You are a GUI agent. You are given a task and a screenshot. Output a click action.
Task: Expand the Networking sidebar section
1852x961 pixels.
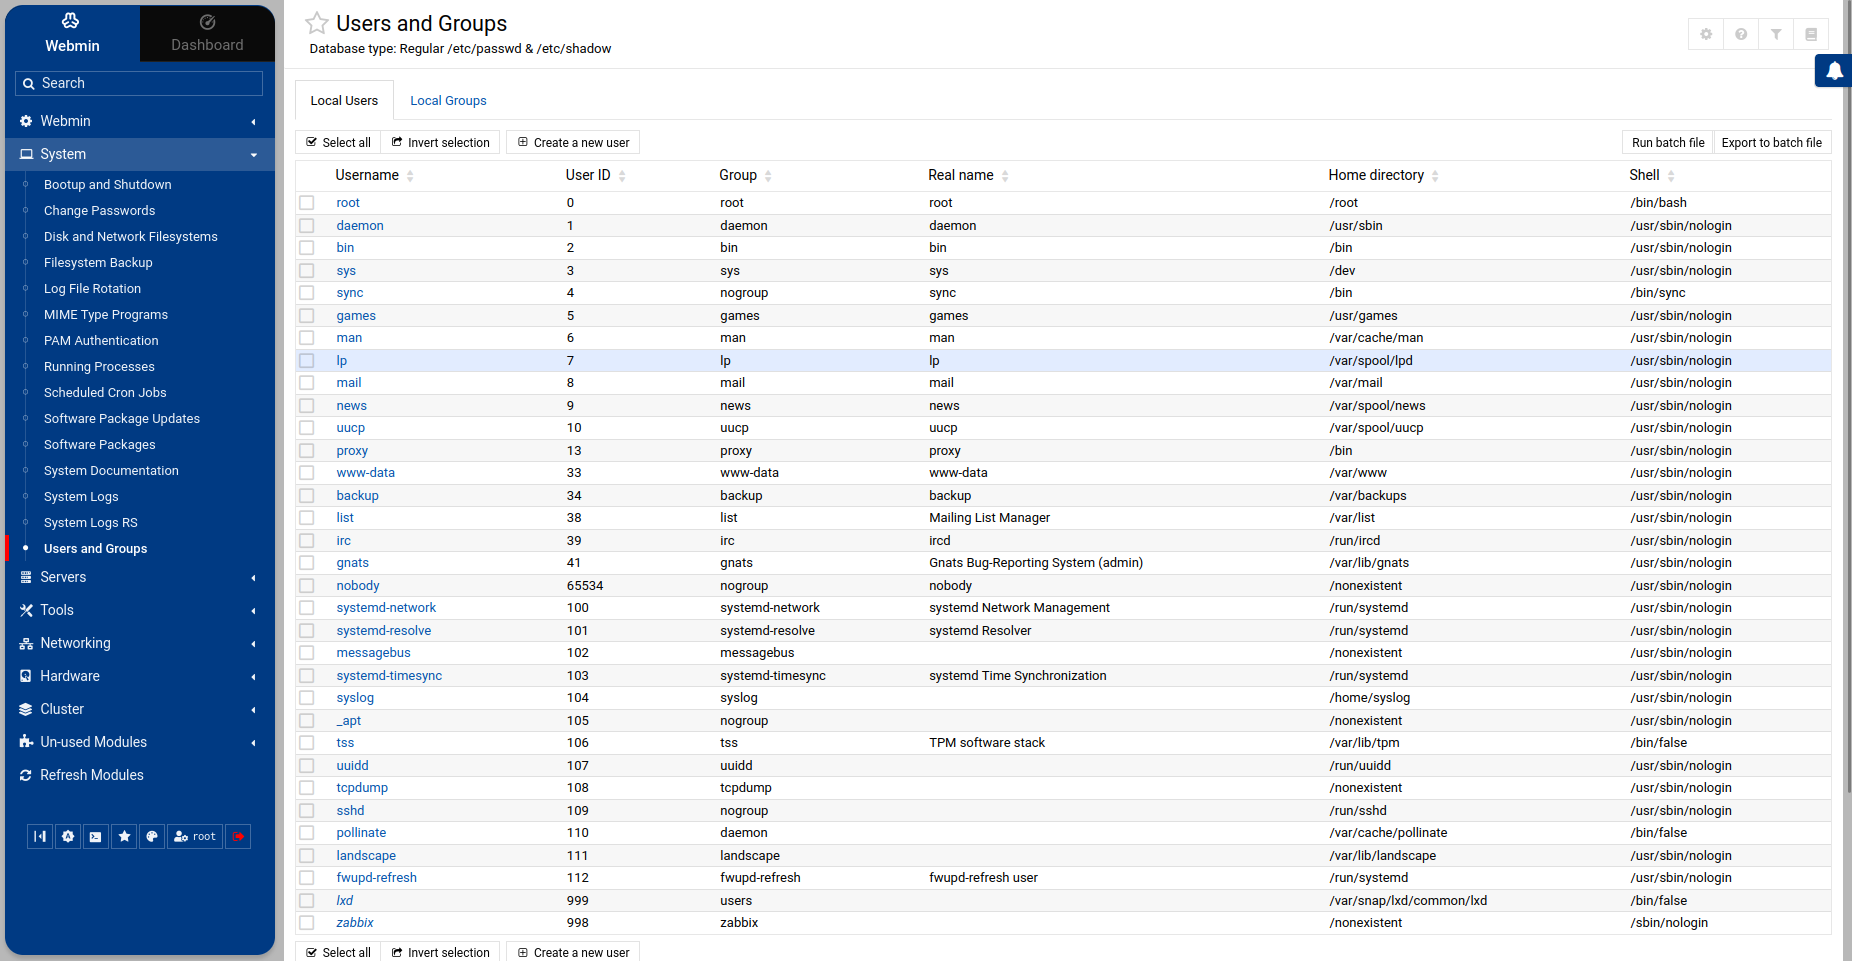[x=140, y=643]
